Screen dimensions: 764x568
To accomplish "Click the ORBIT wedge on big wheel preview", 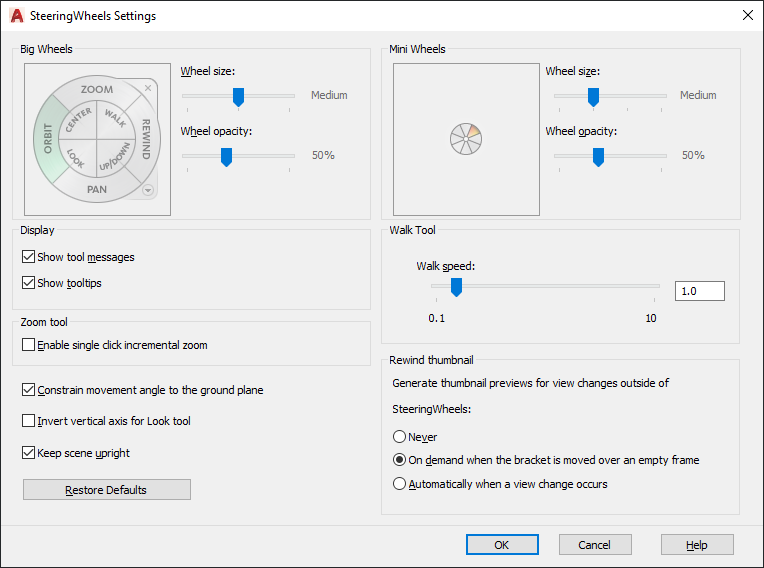I will click(x=47, y=139).
